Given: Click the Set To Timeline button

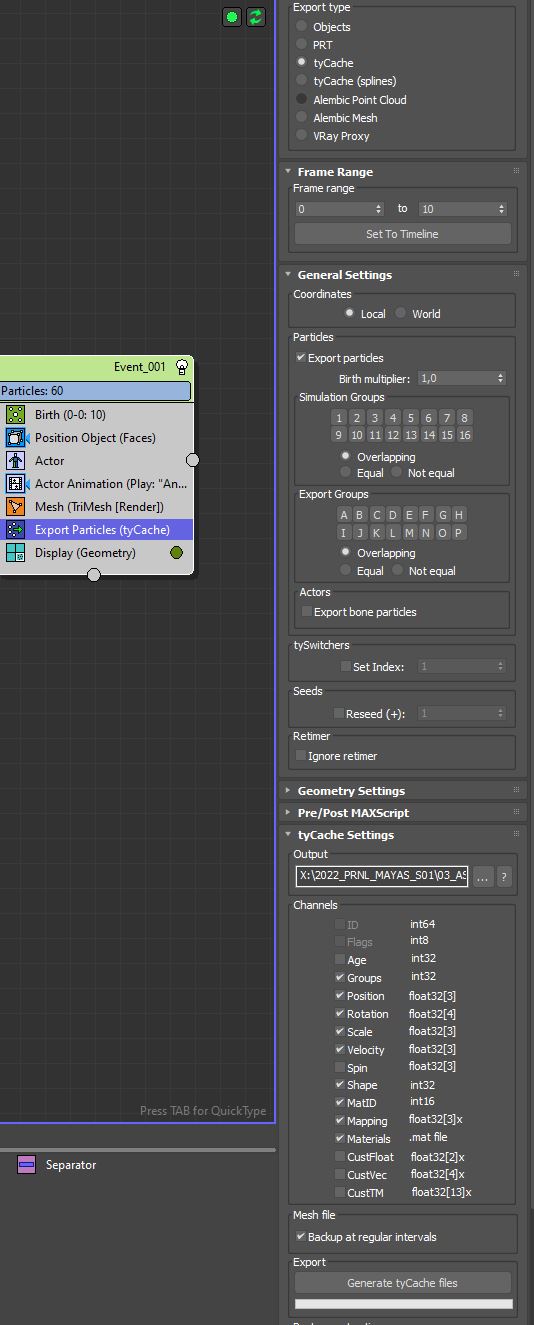Looking at the screenshot, I should coord(403,234).
